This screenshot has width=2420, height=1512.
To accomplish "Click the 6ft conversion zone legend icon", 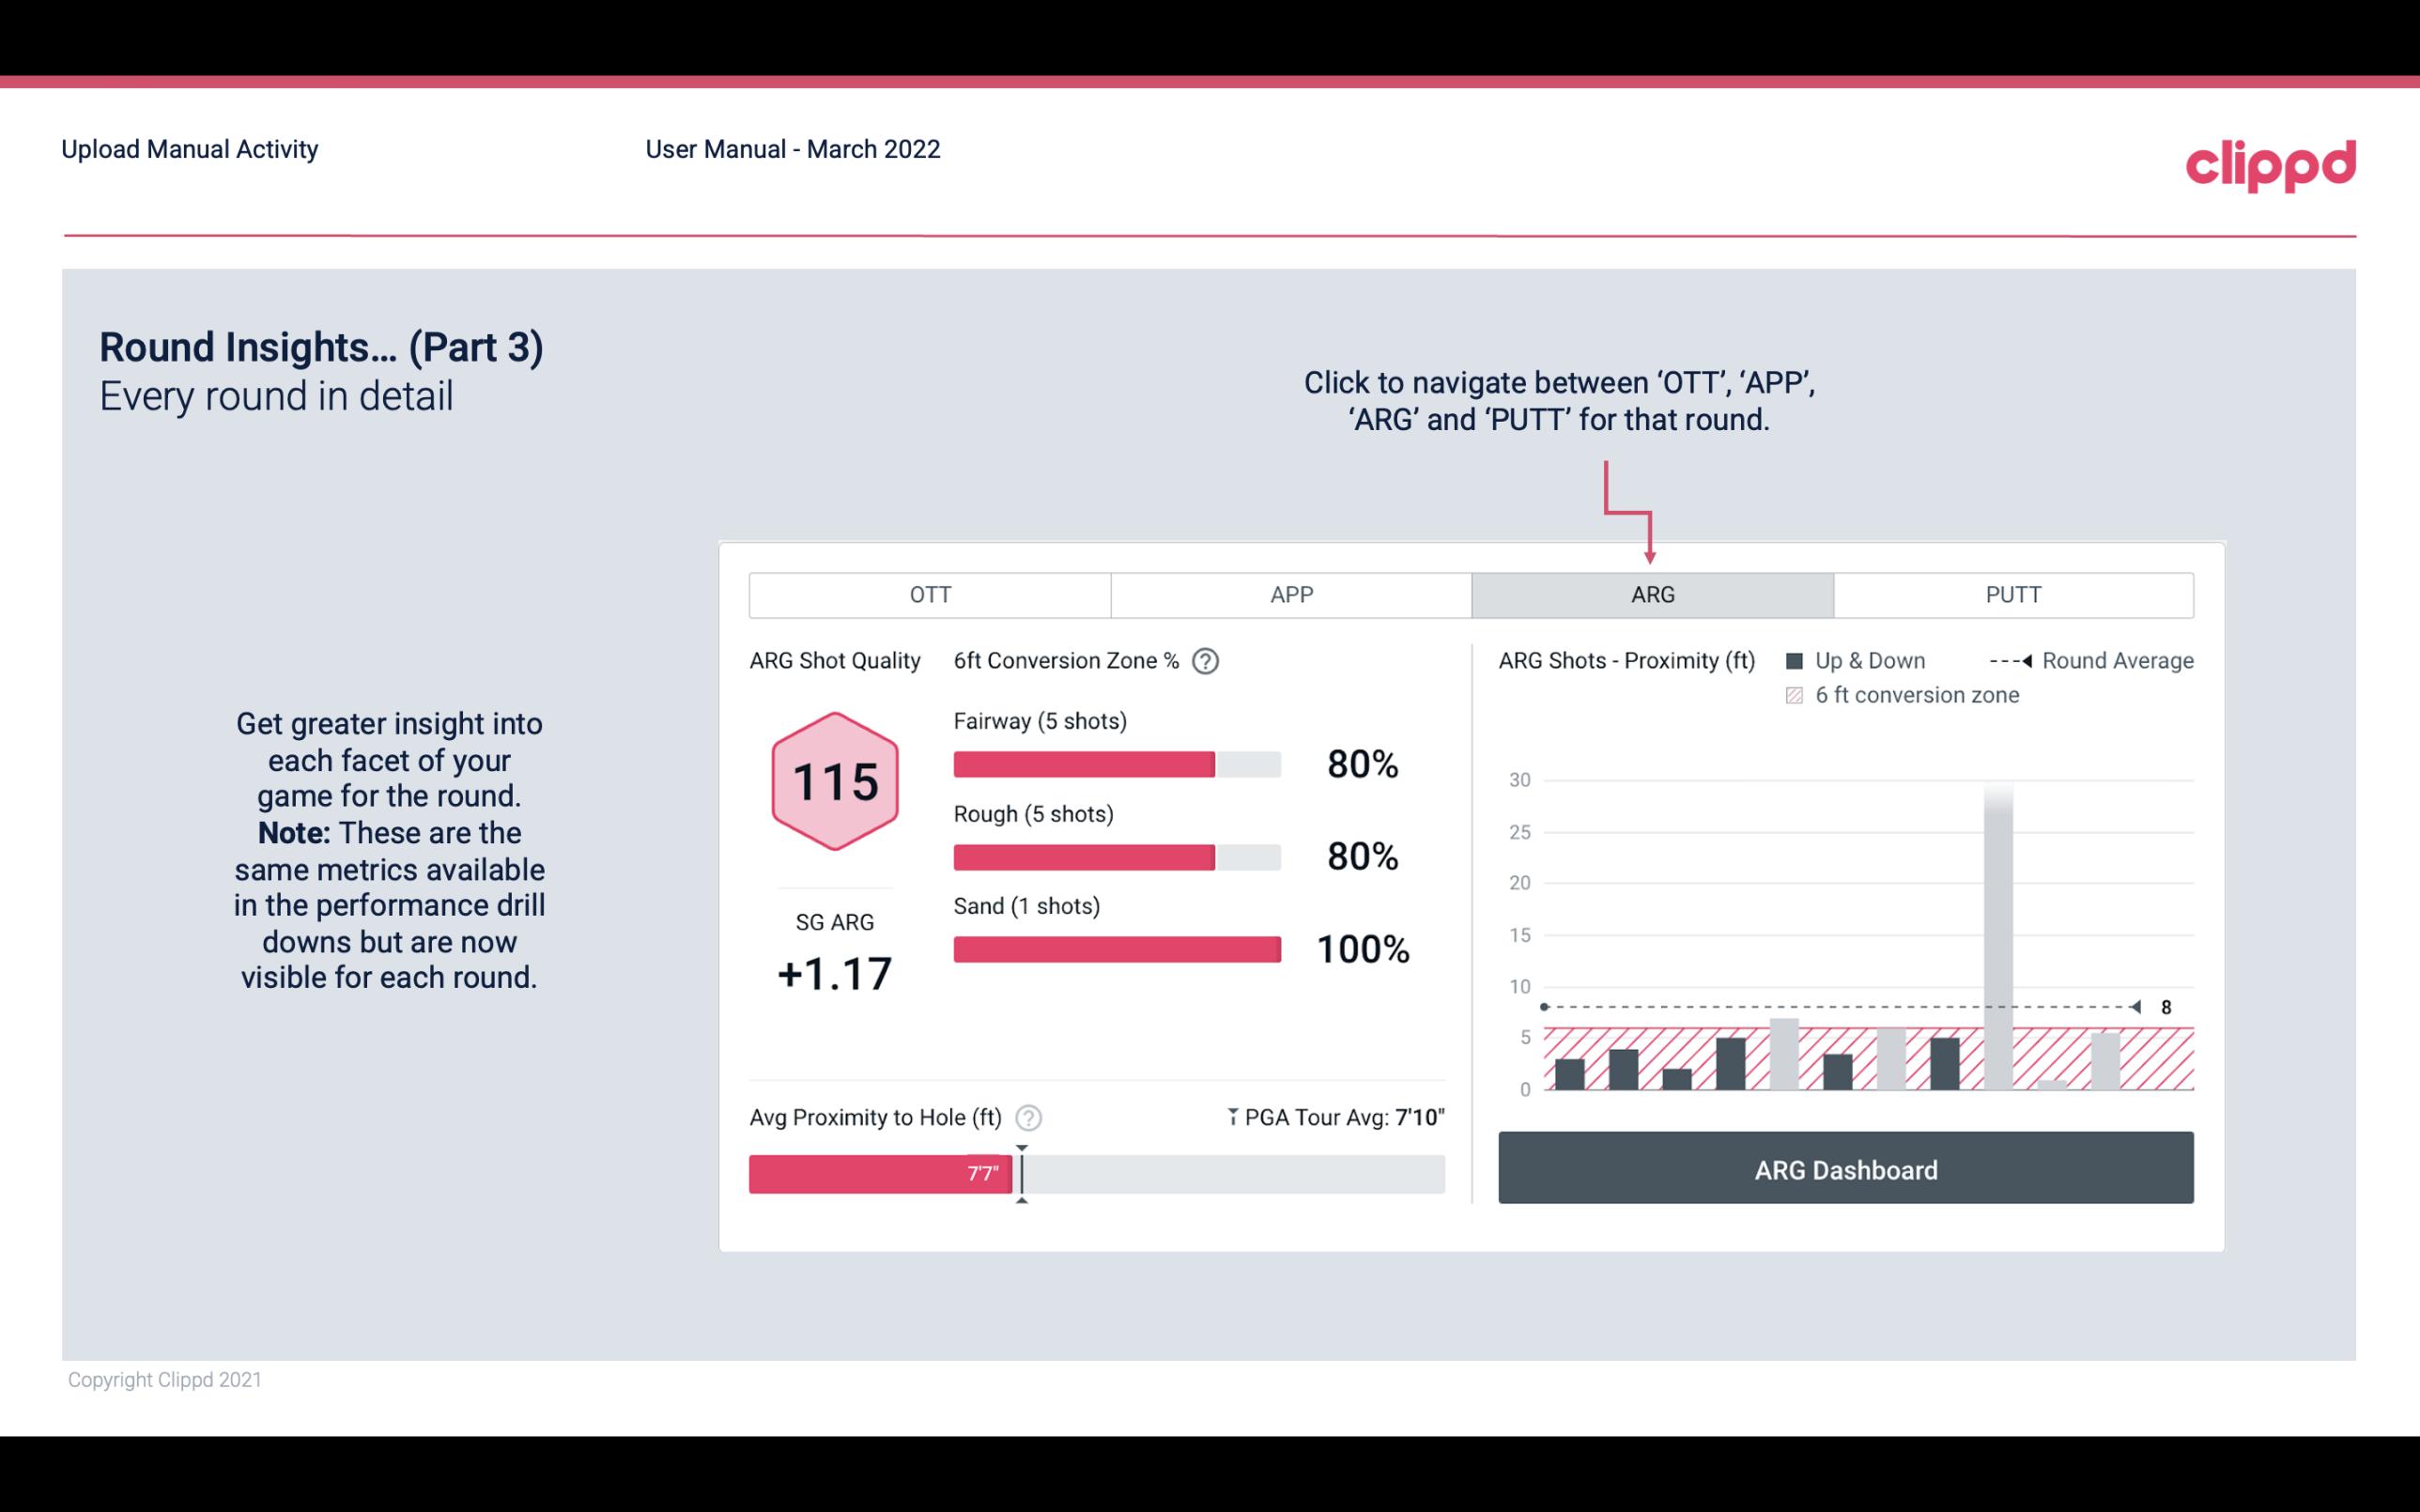I will (x=1796, y=693).
